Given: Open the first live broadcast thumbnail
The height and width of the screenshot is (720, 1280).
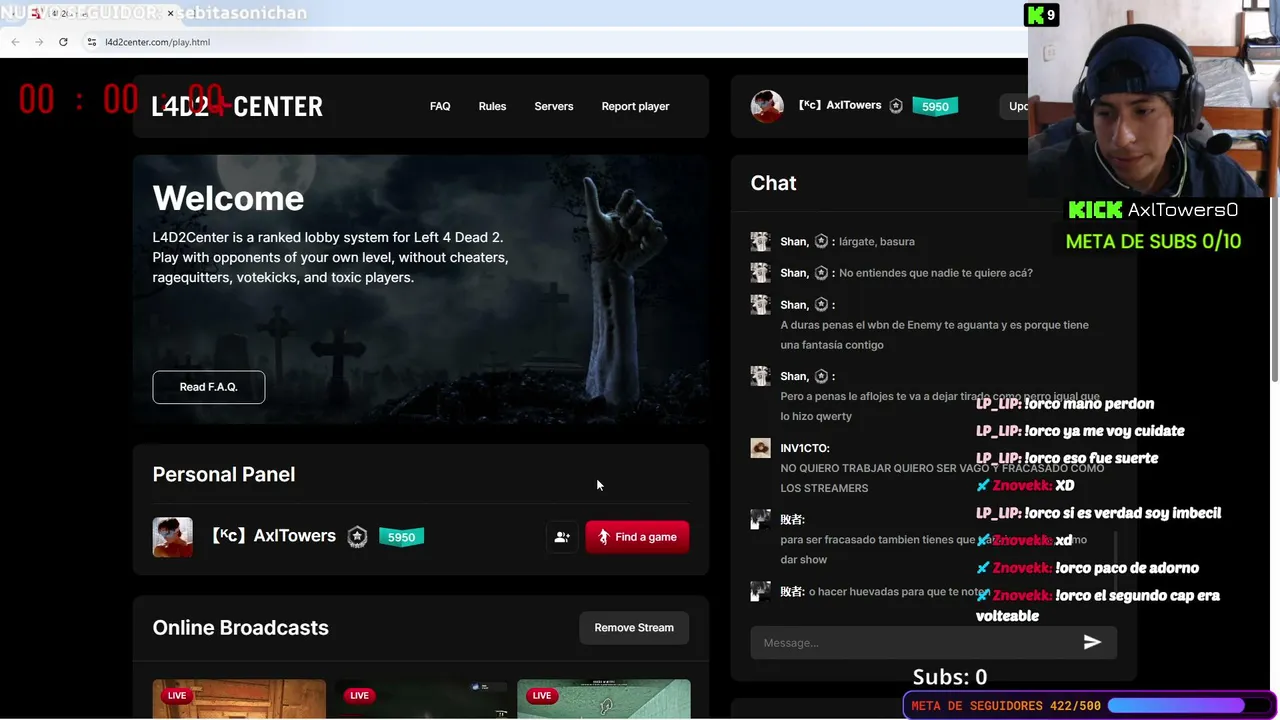Looking at the screenshot, I should point(239,699).
